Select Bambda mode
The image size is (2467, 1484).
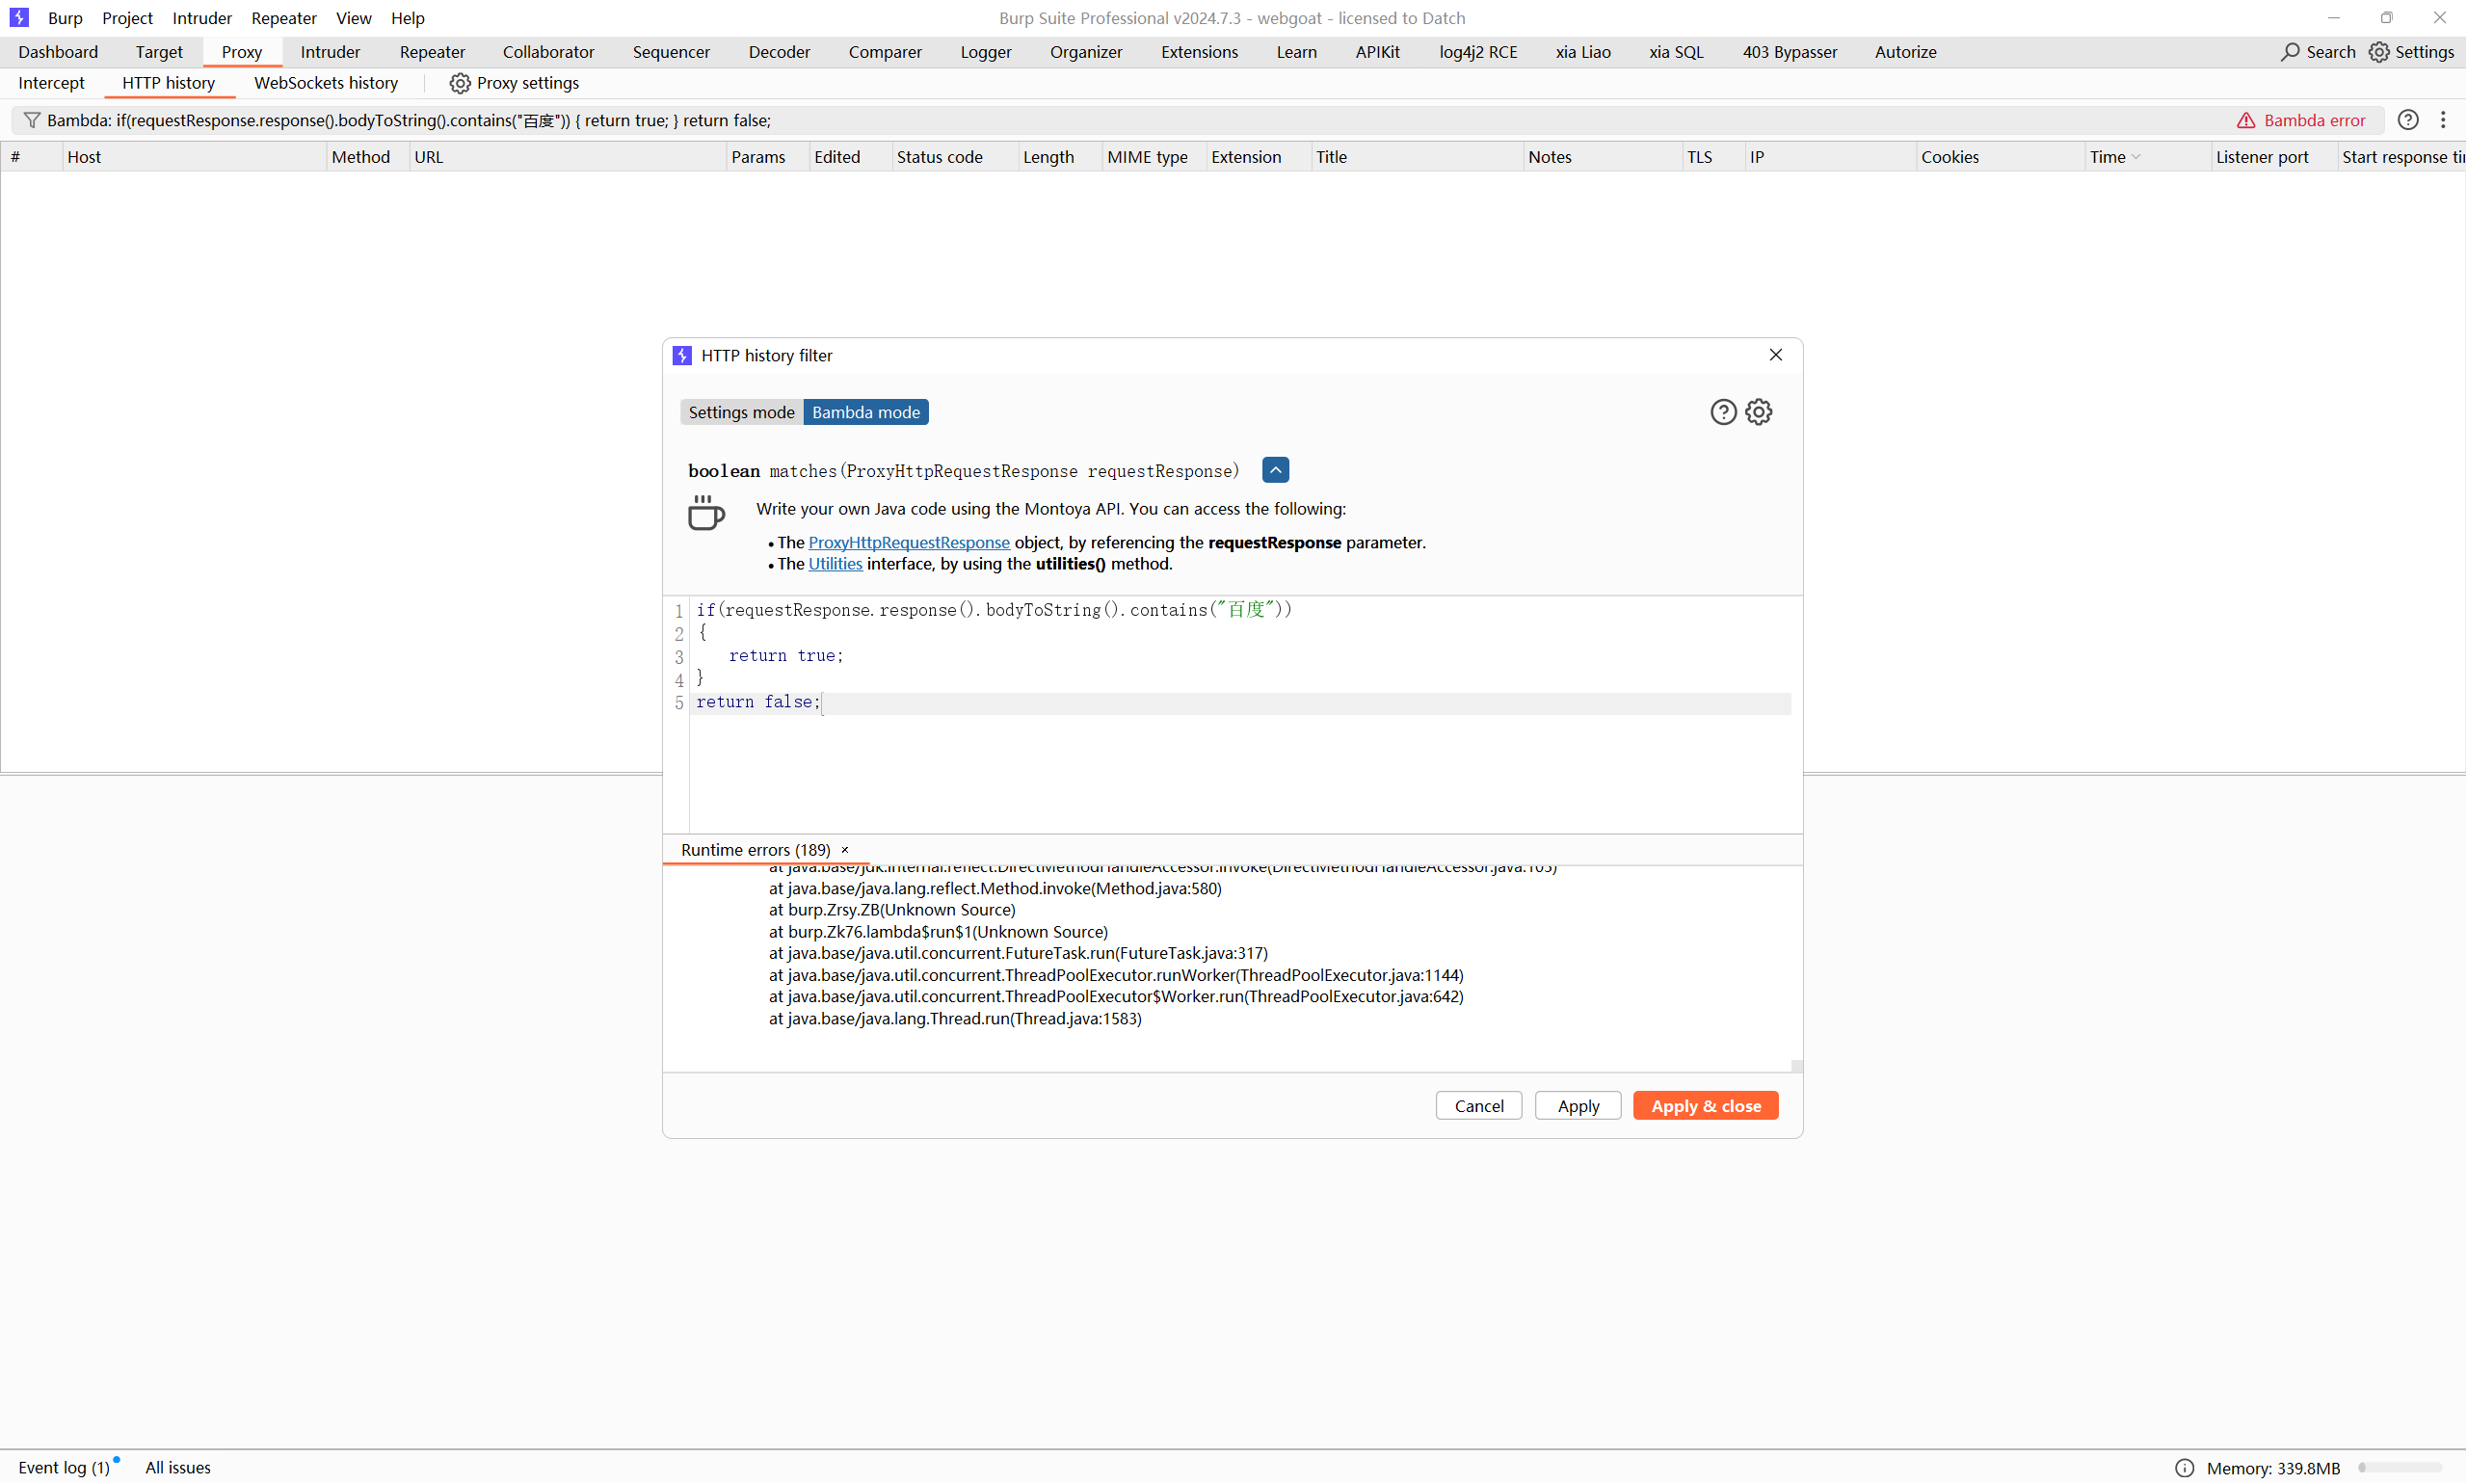[866, 412]
